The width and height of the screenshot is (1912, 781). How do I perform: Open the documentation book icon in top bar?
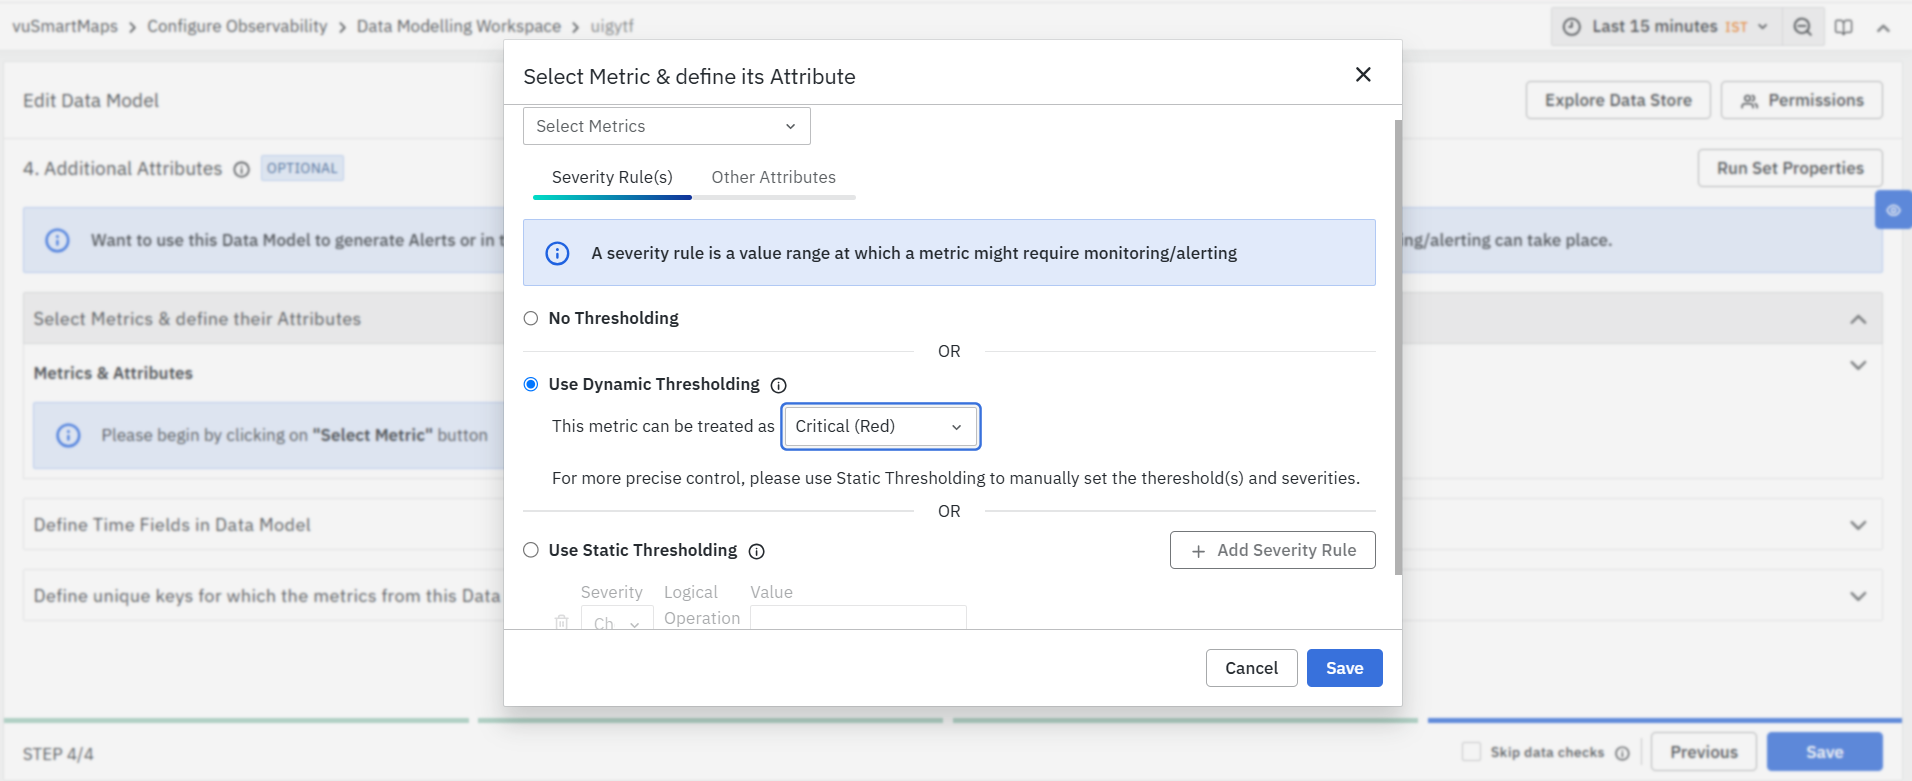(x=1843, y=27)
